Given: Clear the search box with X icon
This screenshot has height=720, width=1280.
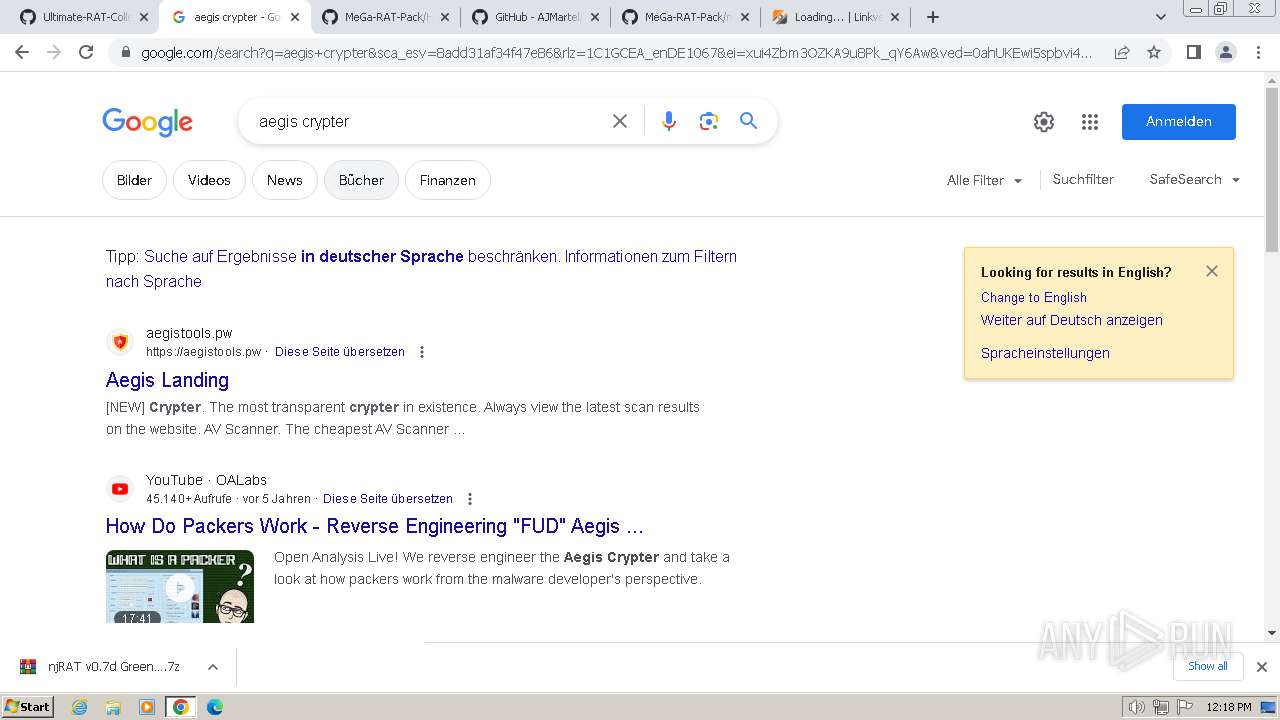Looking at the screenshot, I should (620, 121).
